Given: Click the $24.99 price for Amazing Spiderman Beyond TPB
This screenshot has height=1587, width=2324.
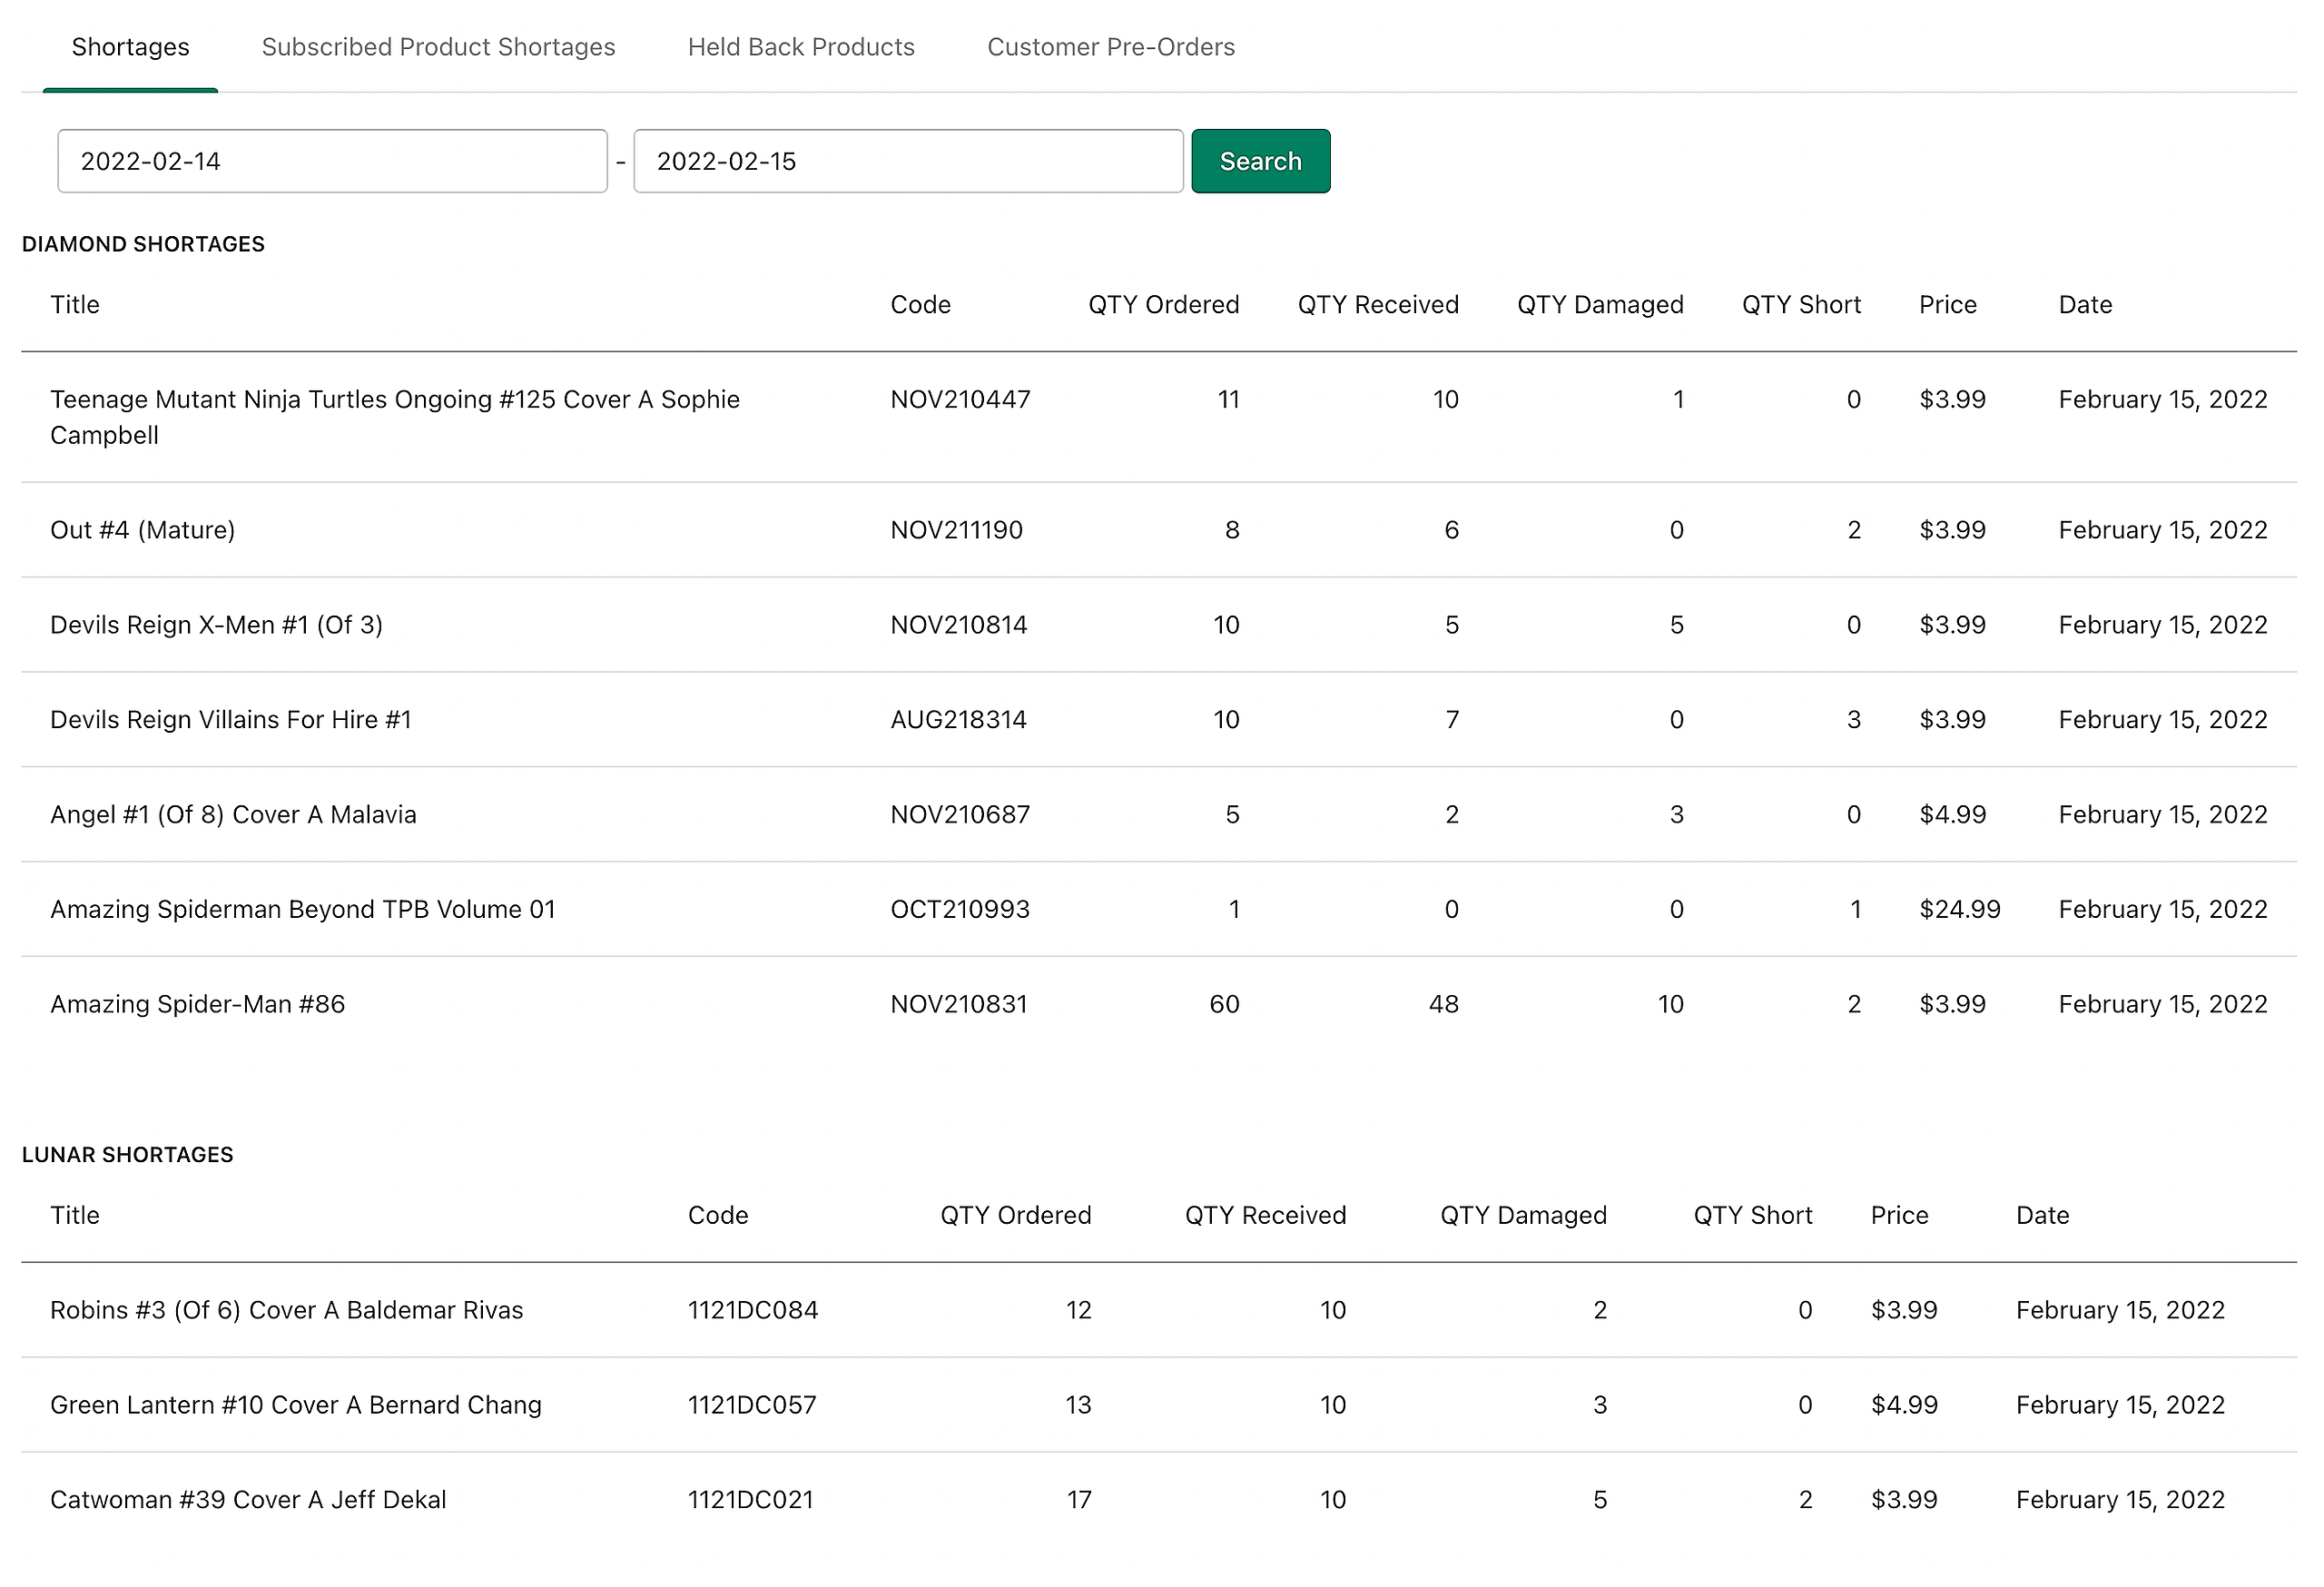Looking at the screenshot, I should tap(1960, 910).
